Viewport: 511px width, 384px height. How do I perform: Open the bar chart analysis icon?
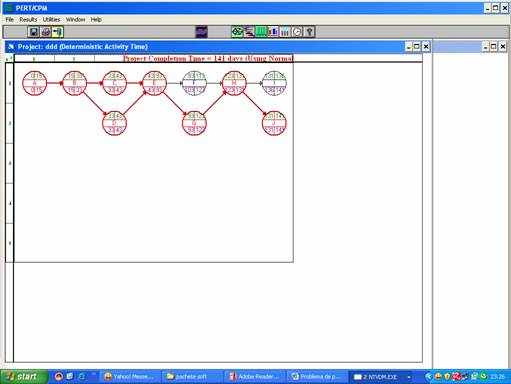click(273, 32)
